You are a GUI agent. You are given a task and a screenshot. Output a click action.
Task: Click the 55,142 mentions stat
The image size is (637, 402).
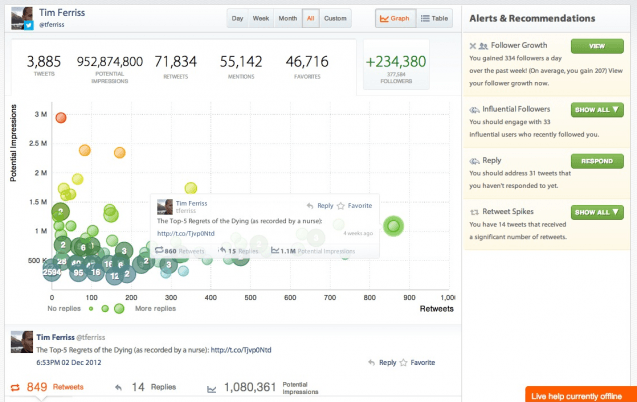click(x=241, y=66)
